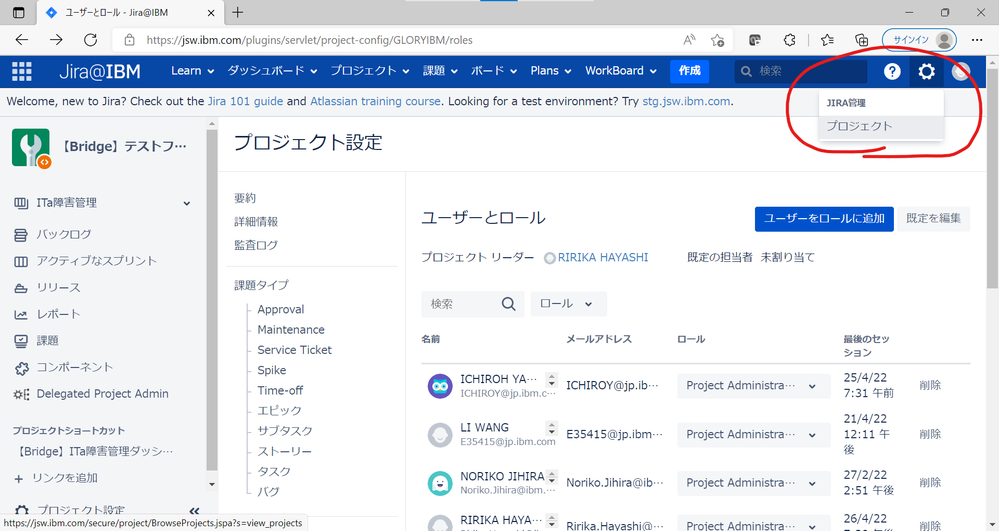Open the Learn menu

click(192, 71)
